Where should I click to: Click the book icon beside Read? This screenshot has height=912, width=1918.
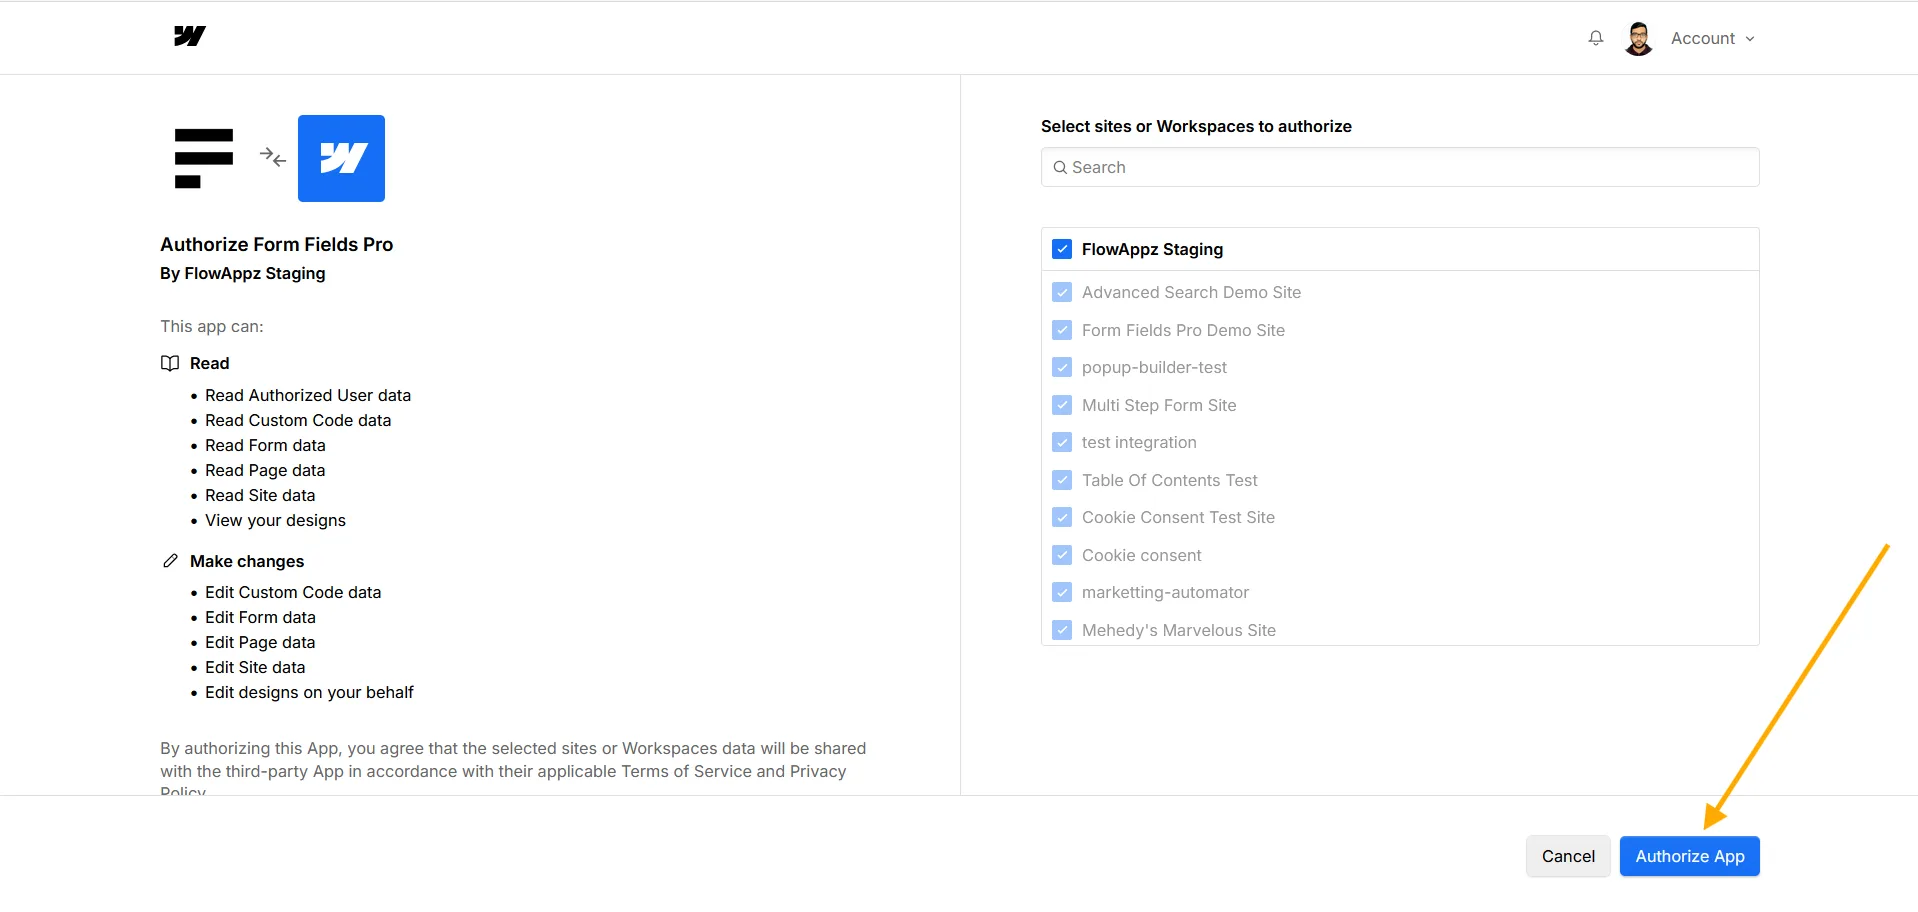170,363
